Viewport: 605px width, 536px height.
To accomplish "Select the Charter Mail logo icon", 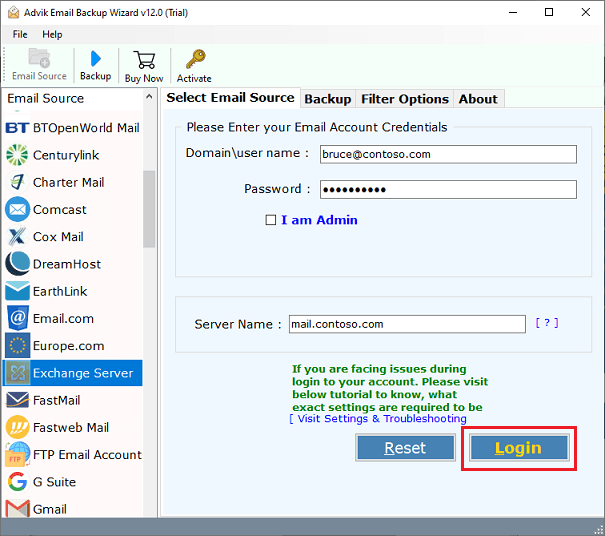I will coord(17,182).
